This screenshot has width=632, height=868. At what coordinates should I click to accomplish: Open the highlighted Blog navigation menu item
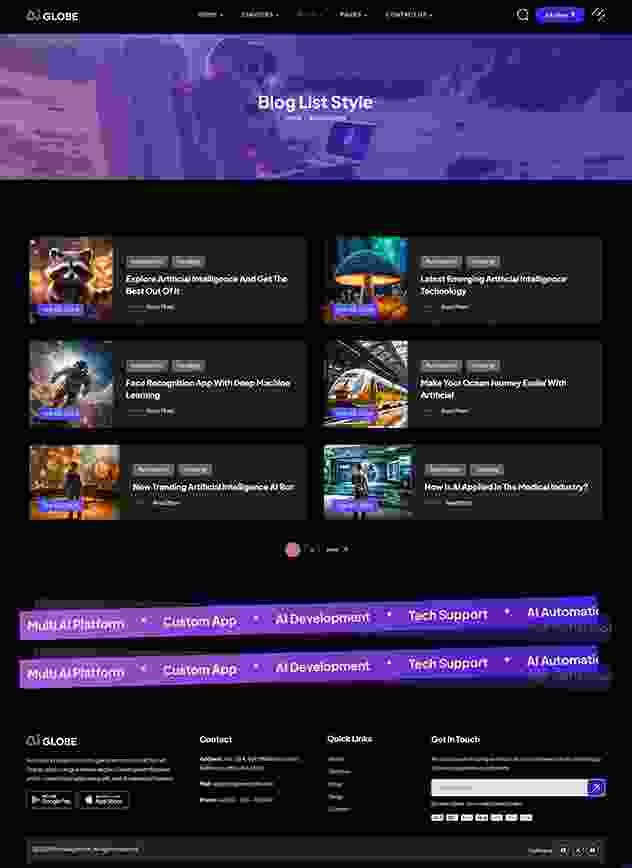click(309, 15)
